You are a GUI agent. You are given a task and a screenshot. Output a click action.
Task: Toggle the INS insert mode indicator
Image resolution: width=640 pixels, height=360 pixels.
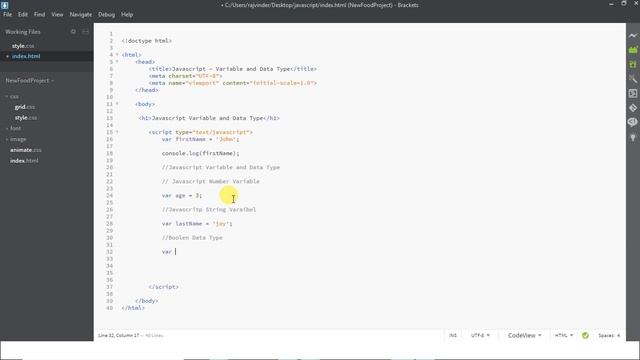(x=453, y=335)
